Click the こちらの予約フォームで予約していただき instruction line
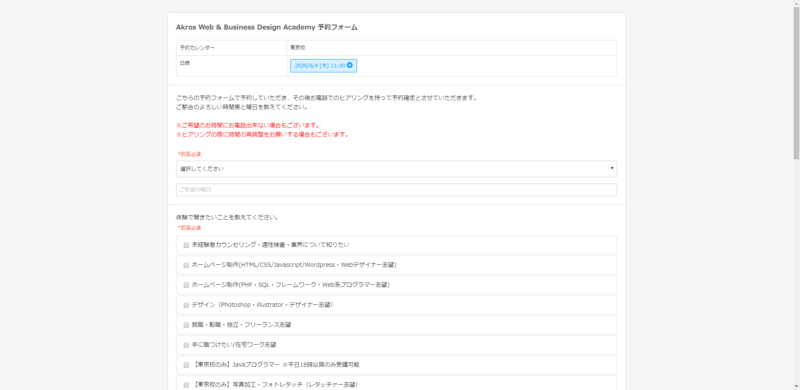The width and height of the screenshot is (800, 390). [x=327, y=98]
